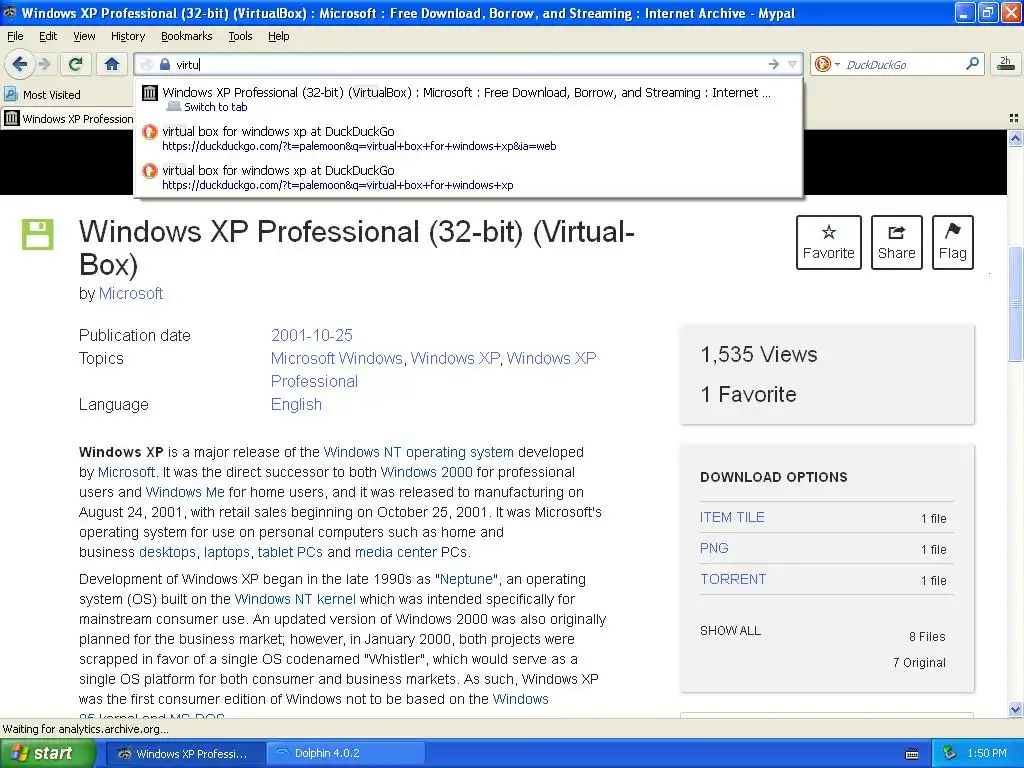Choose Switch to tab suggestion for Windows XP Professional
This screenshot has width=1024, height=768.
pos(468,99)
